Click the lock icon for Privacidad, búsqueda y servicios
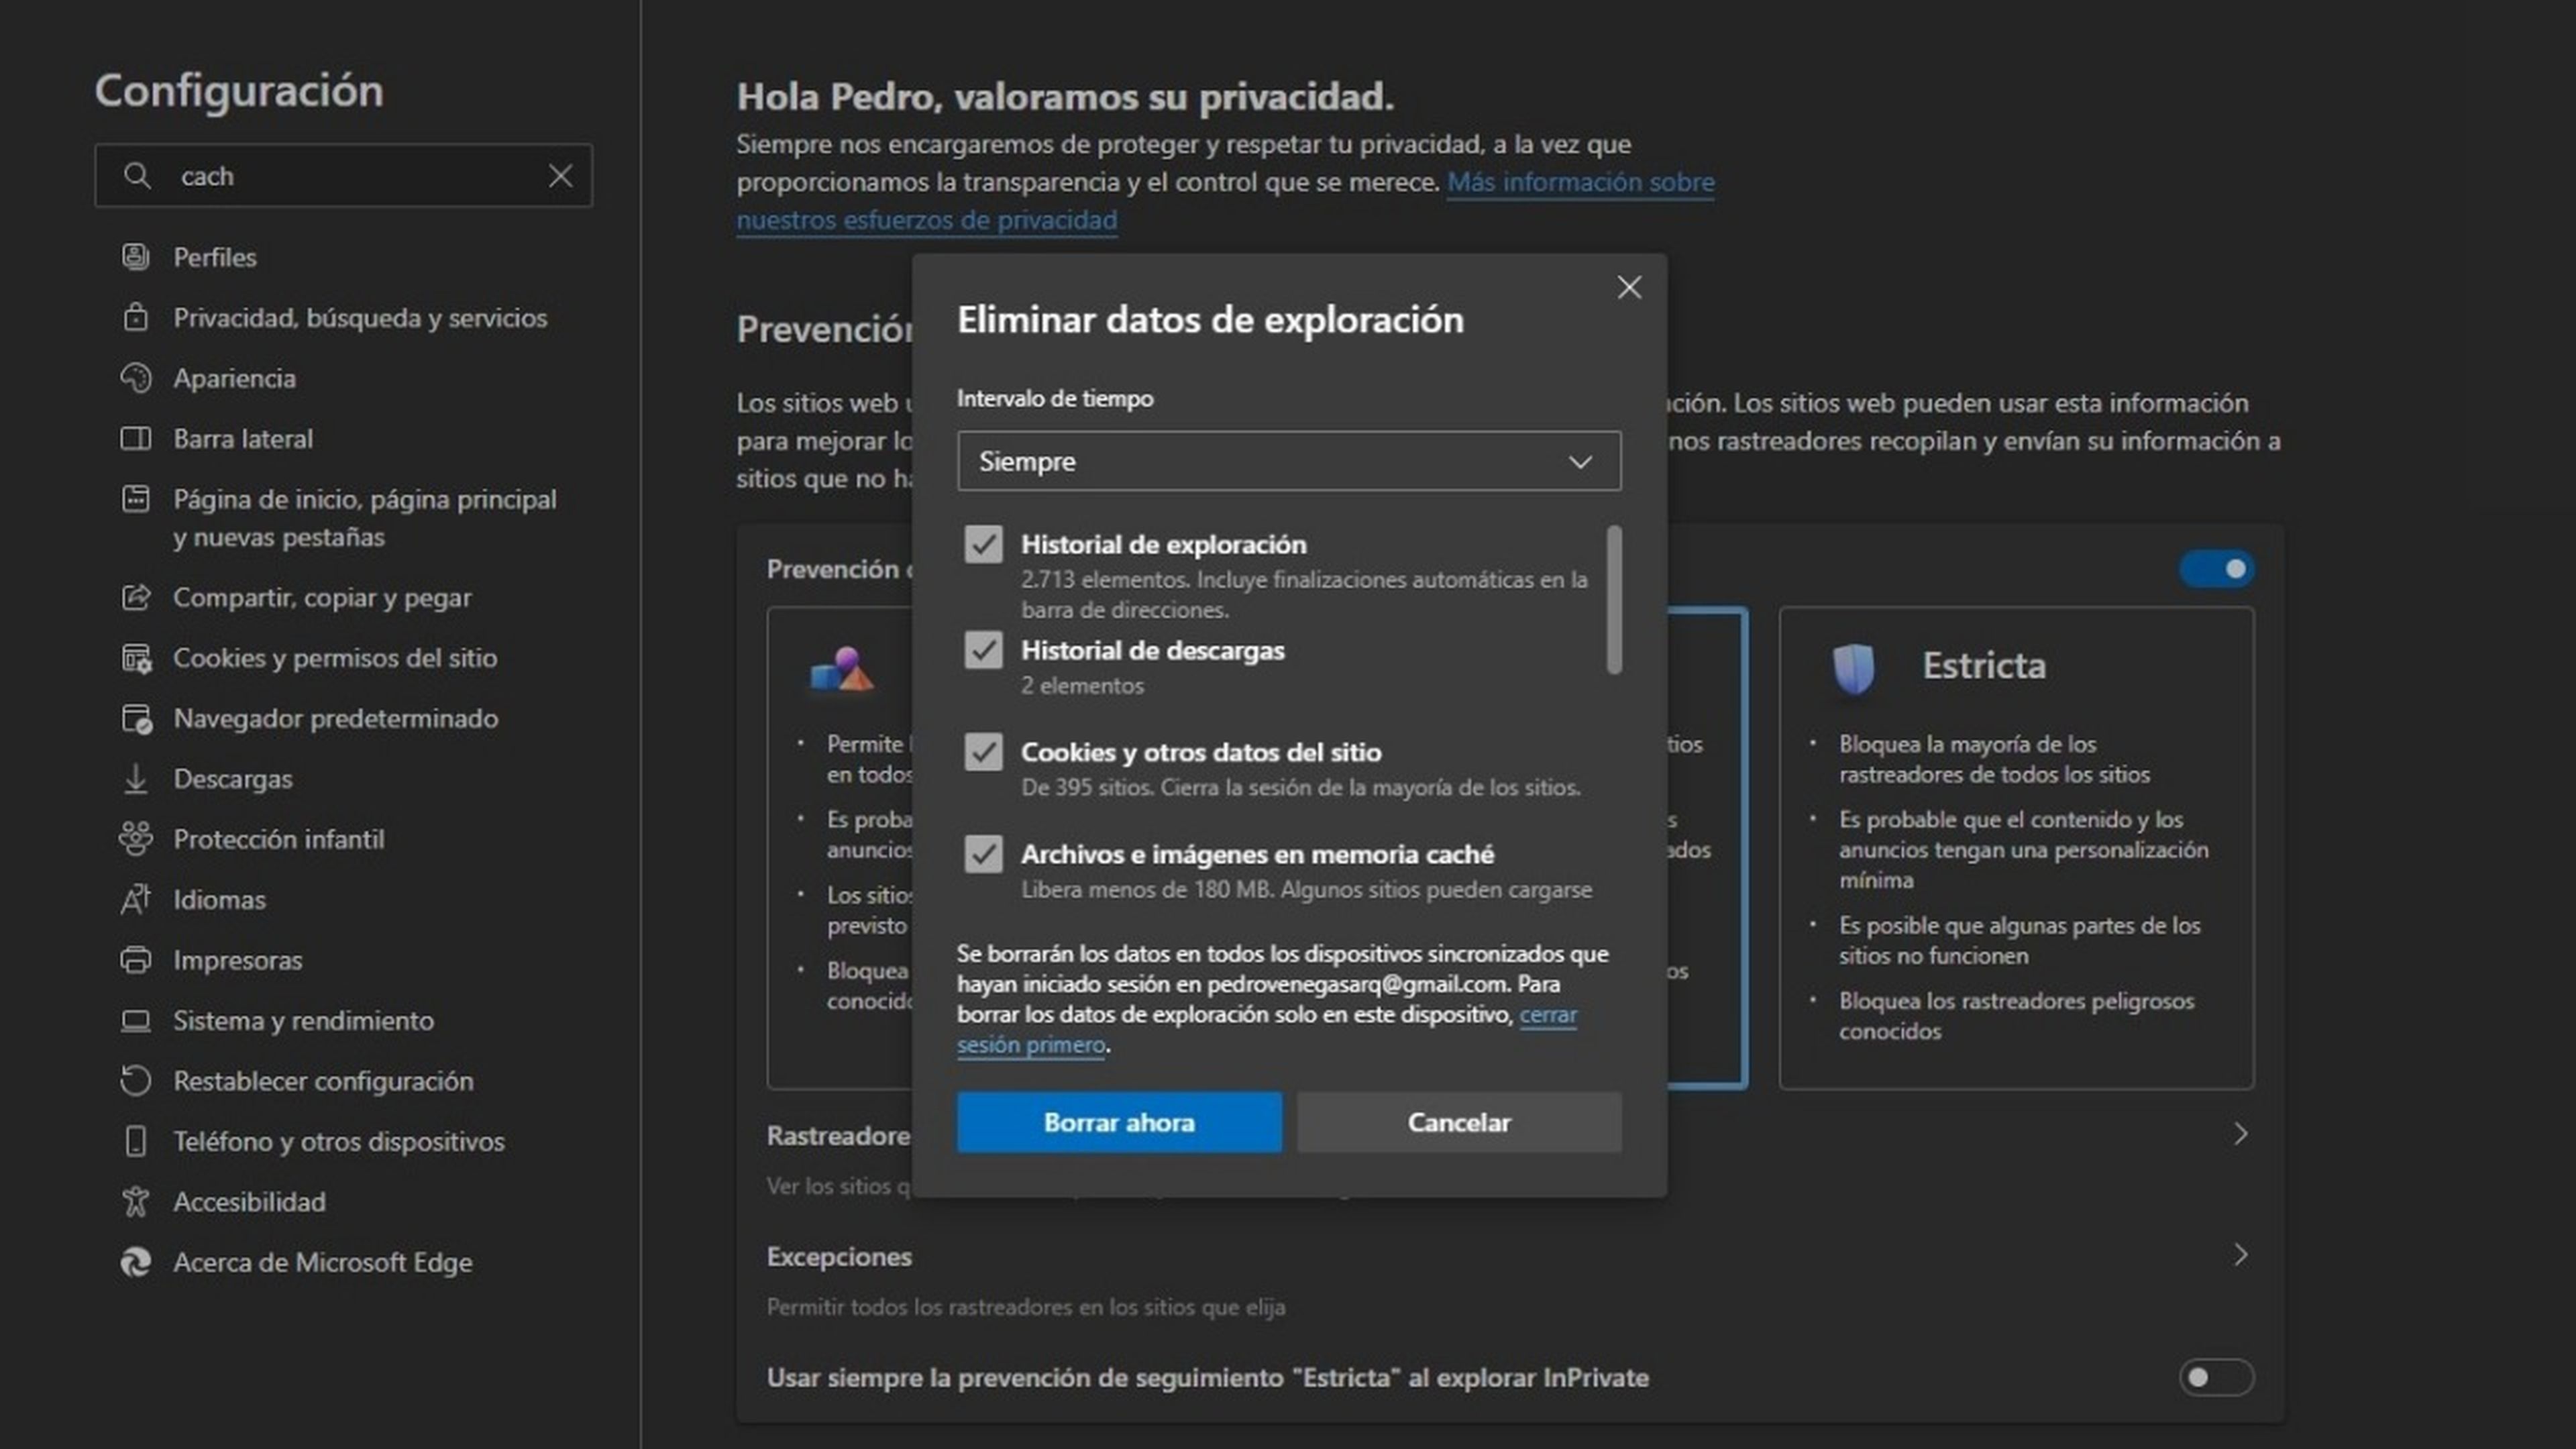This screenshot has height=1449, width=2576. pos(136,317)
